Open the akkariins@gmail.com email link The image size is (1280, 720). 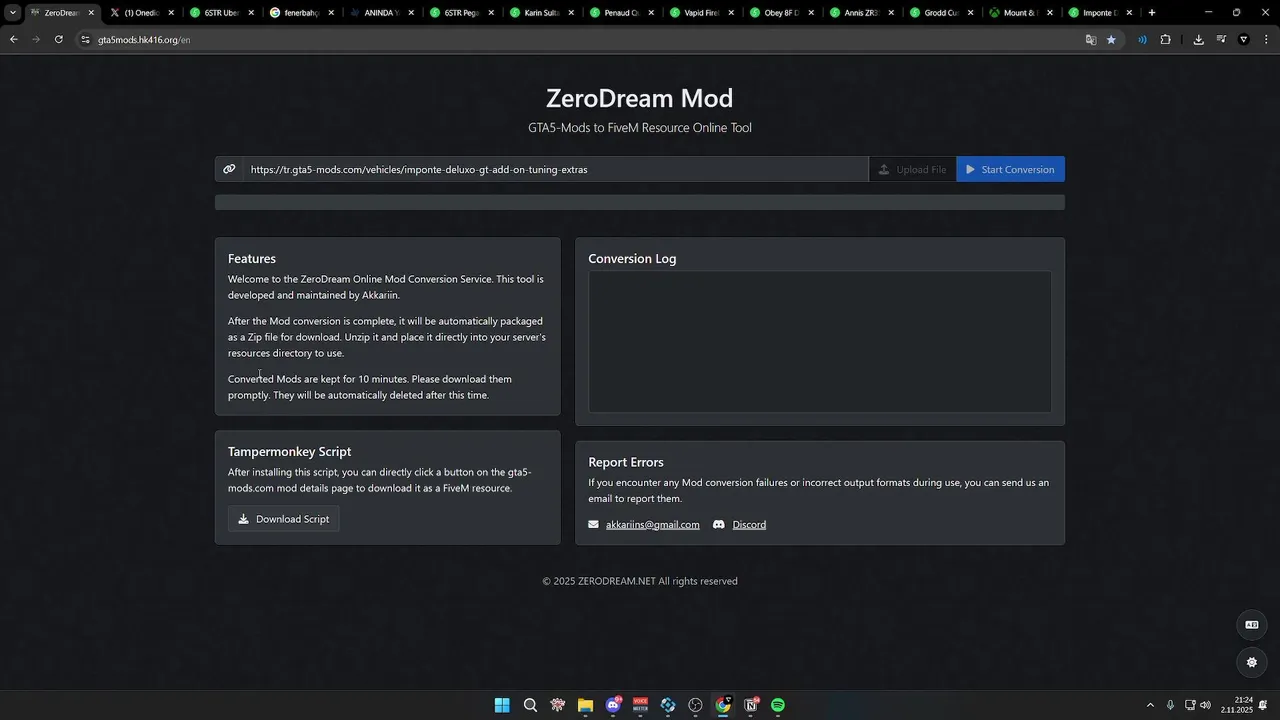pyautogui.click(x=652, y=525)
